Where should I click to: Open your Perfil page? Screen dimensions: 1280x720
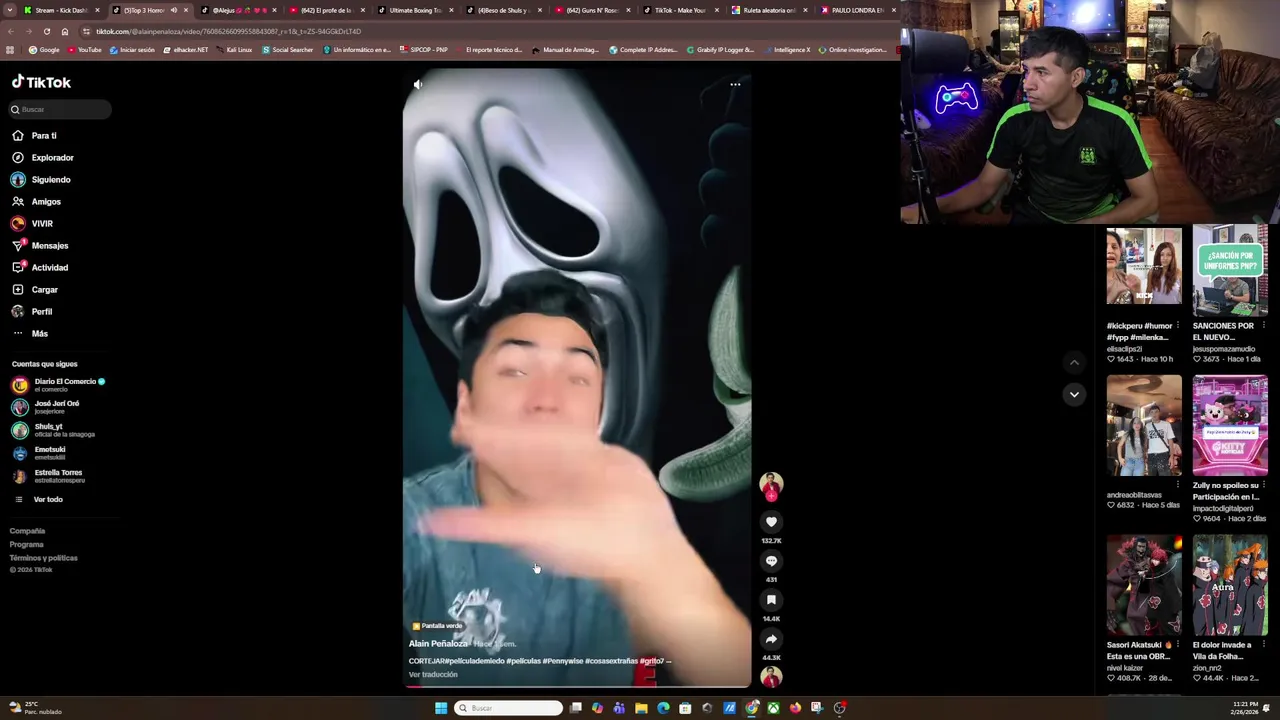[32, 311]
